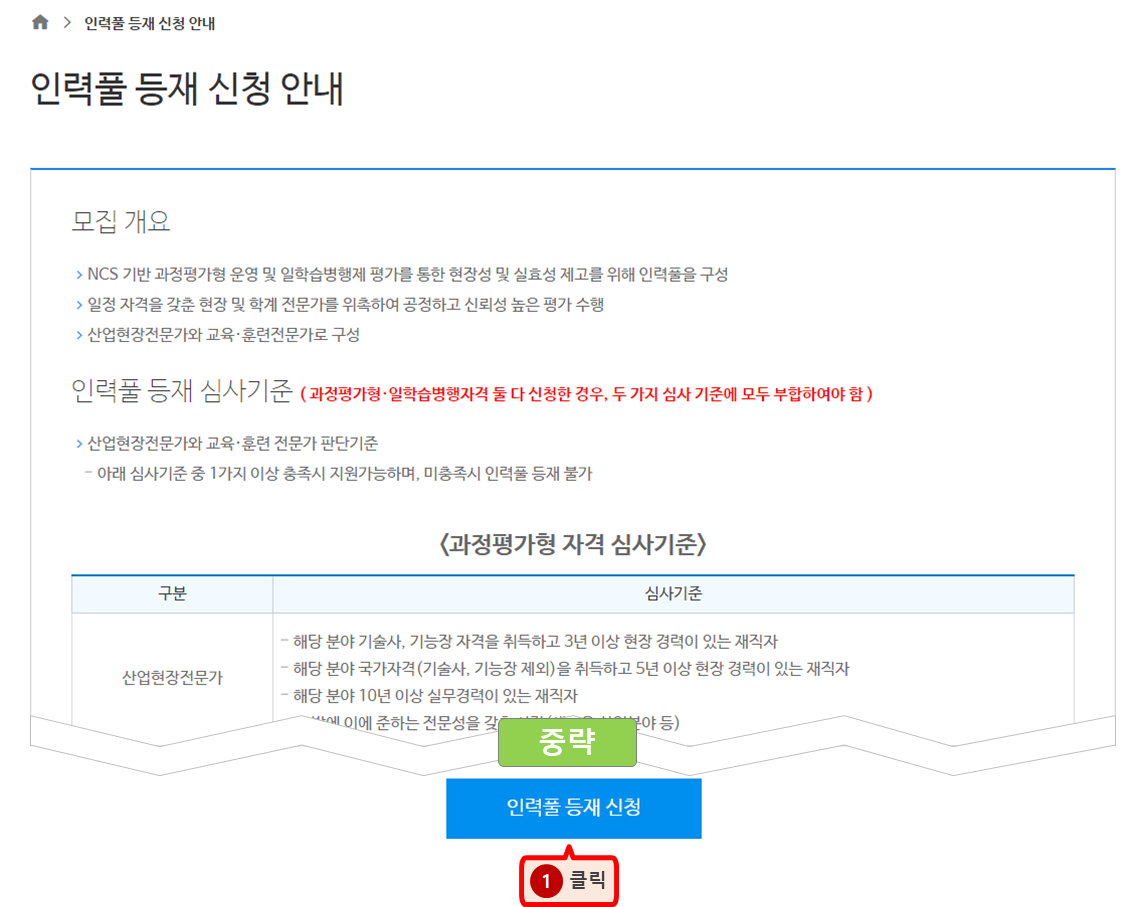
Task: Click the bullet starting NCS 기반 과정평가형
Action: [407, 274]
